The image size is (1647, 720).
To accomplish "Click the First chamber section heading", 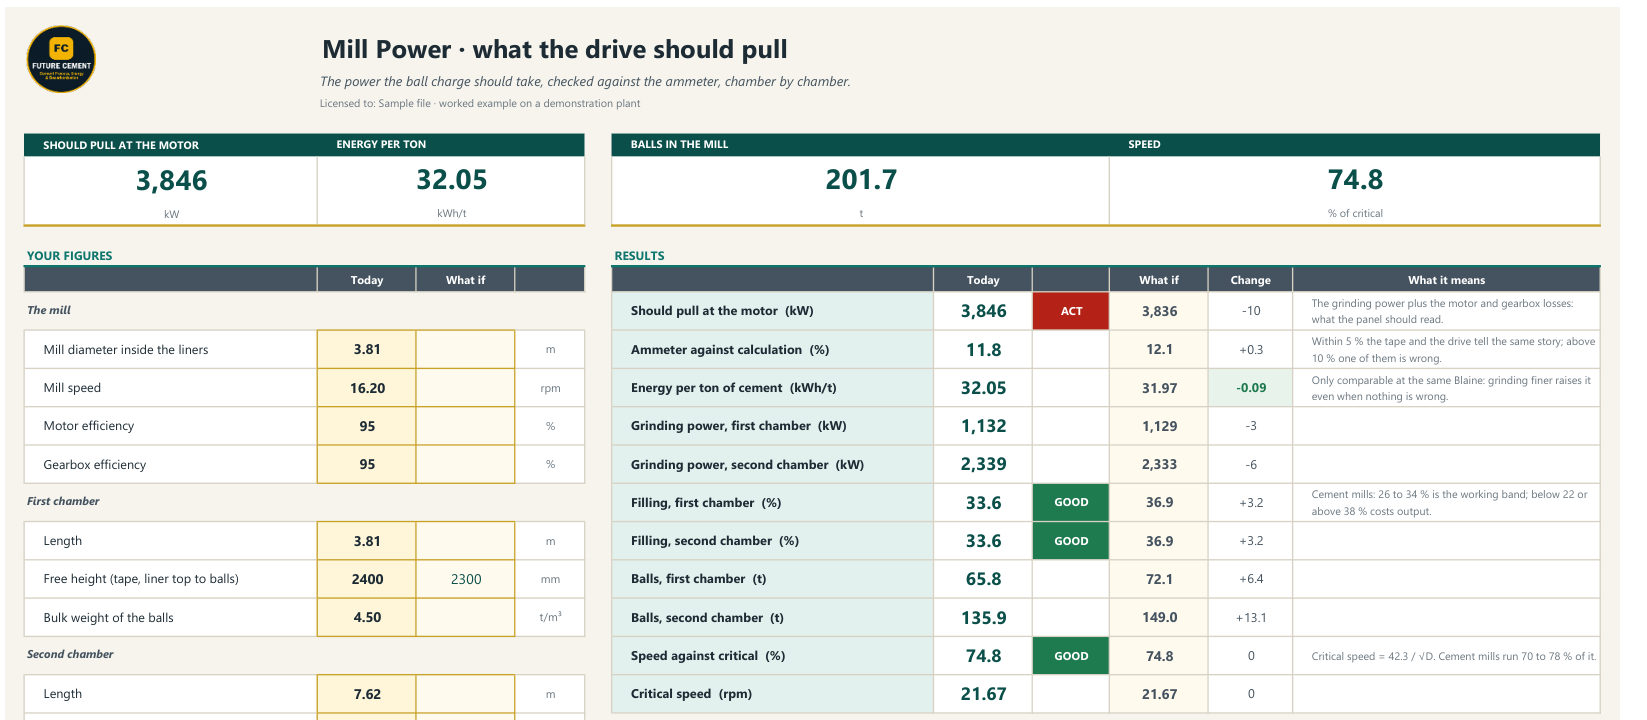I will tap(63, 501).
